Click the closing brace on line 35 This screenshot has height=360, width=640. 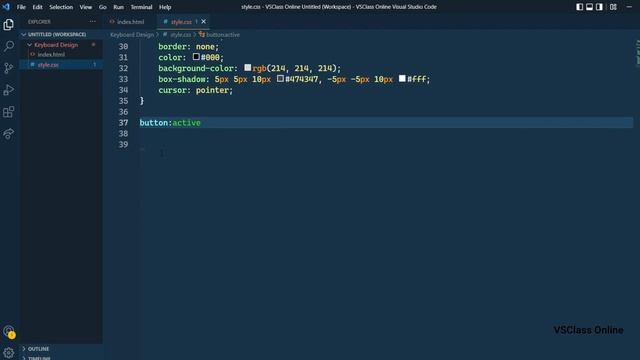point(142,100)
